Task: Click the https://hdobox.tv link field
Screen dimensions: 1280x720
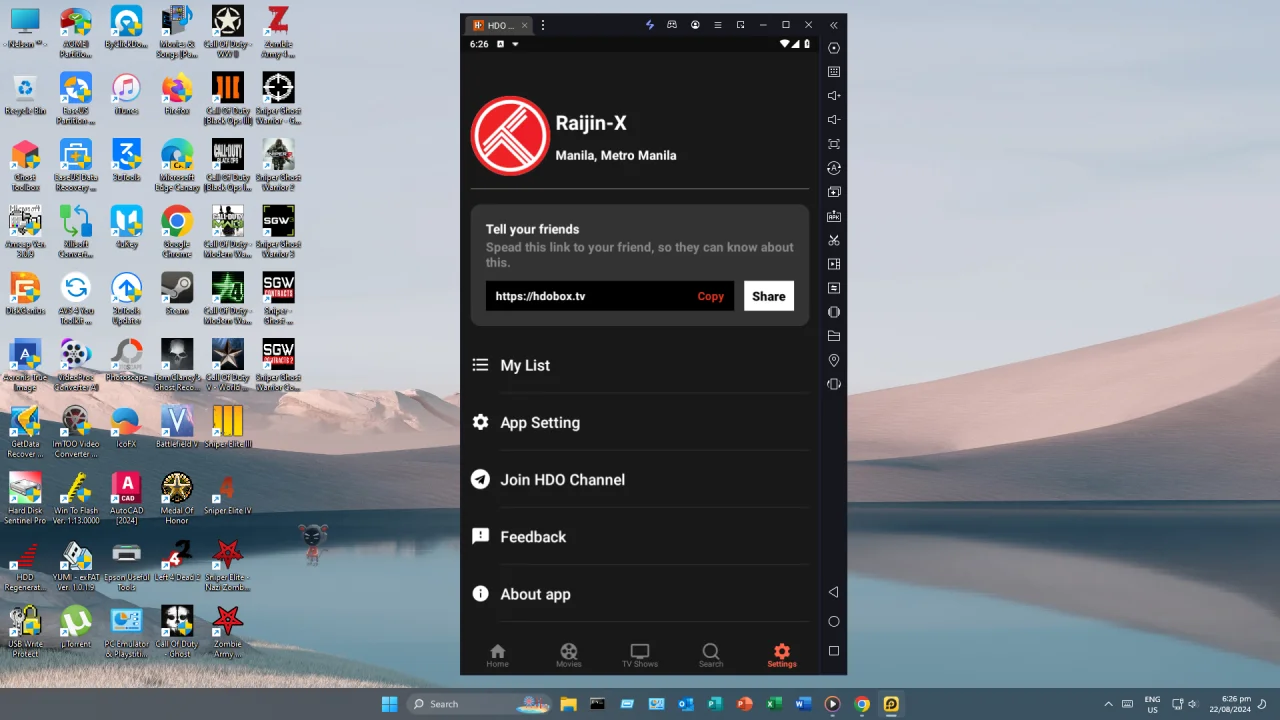Action: coord(610,296)
